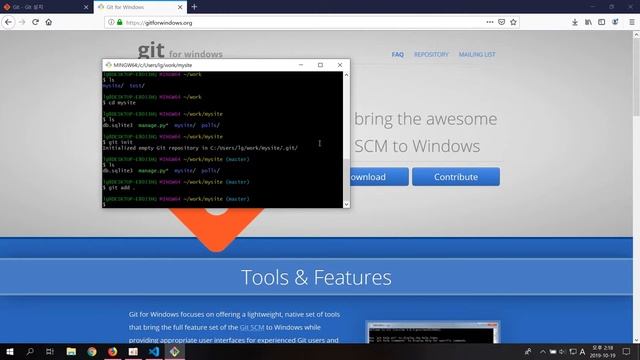The image size is (640, 360).
Task: Open Task View on the taskbar
Action: pyautogui.click(x=50, y=351)
